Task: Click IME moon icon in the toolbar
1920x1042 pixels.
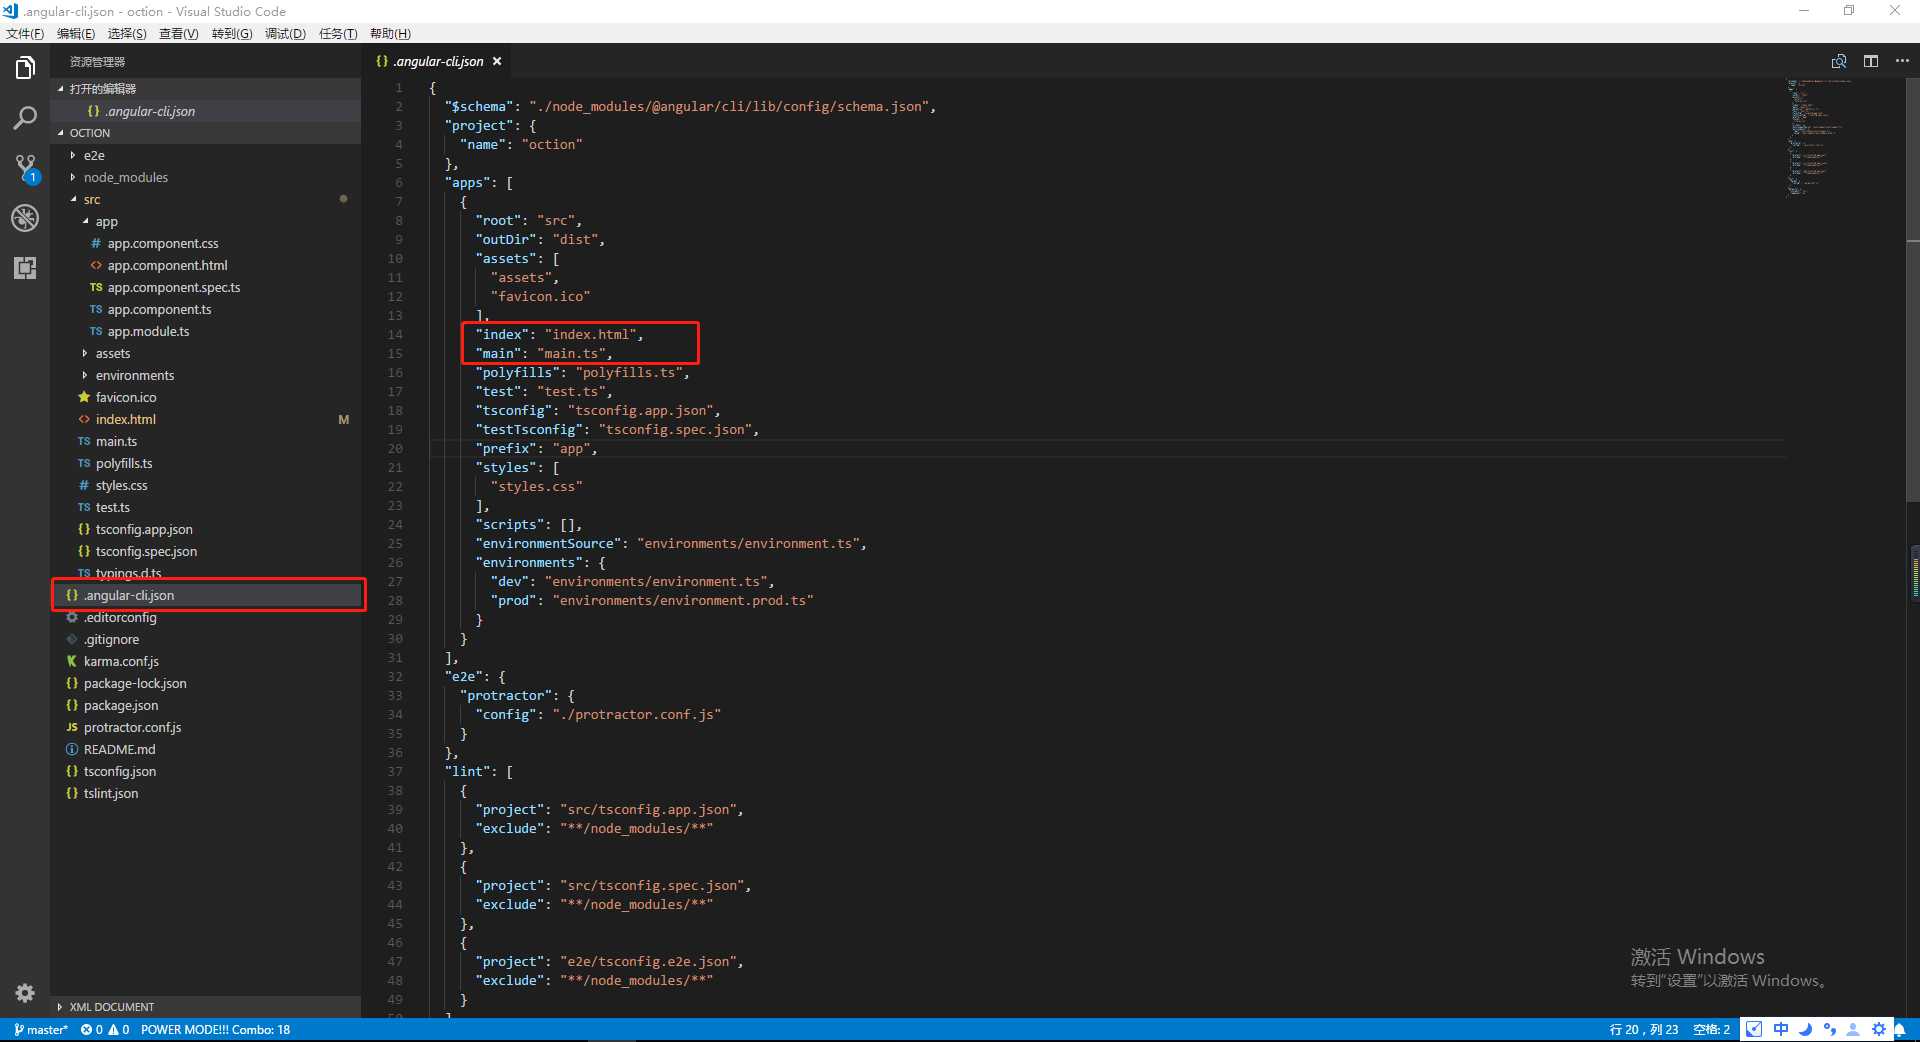Action: coord(1805,1029)
